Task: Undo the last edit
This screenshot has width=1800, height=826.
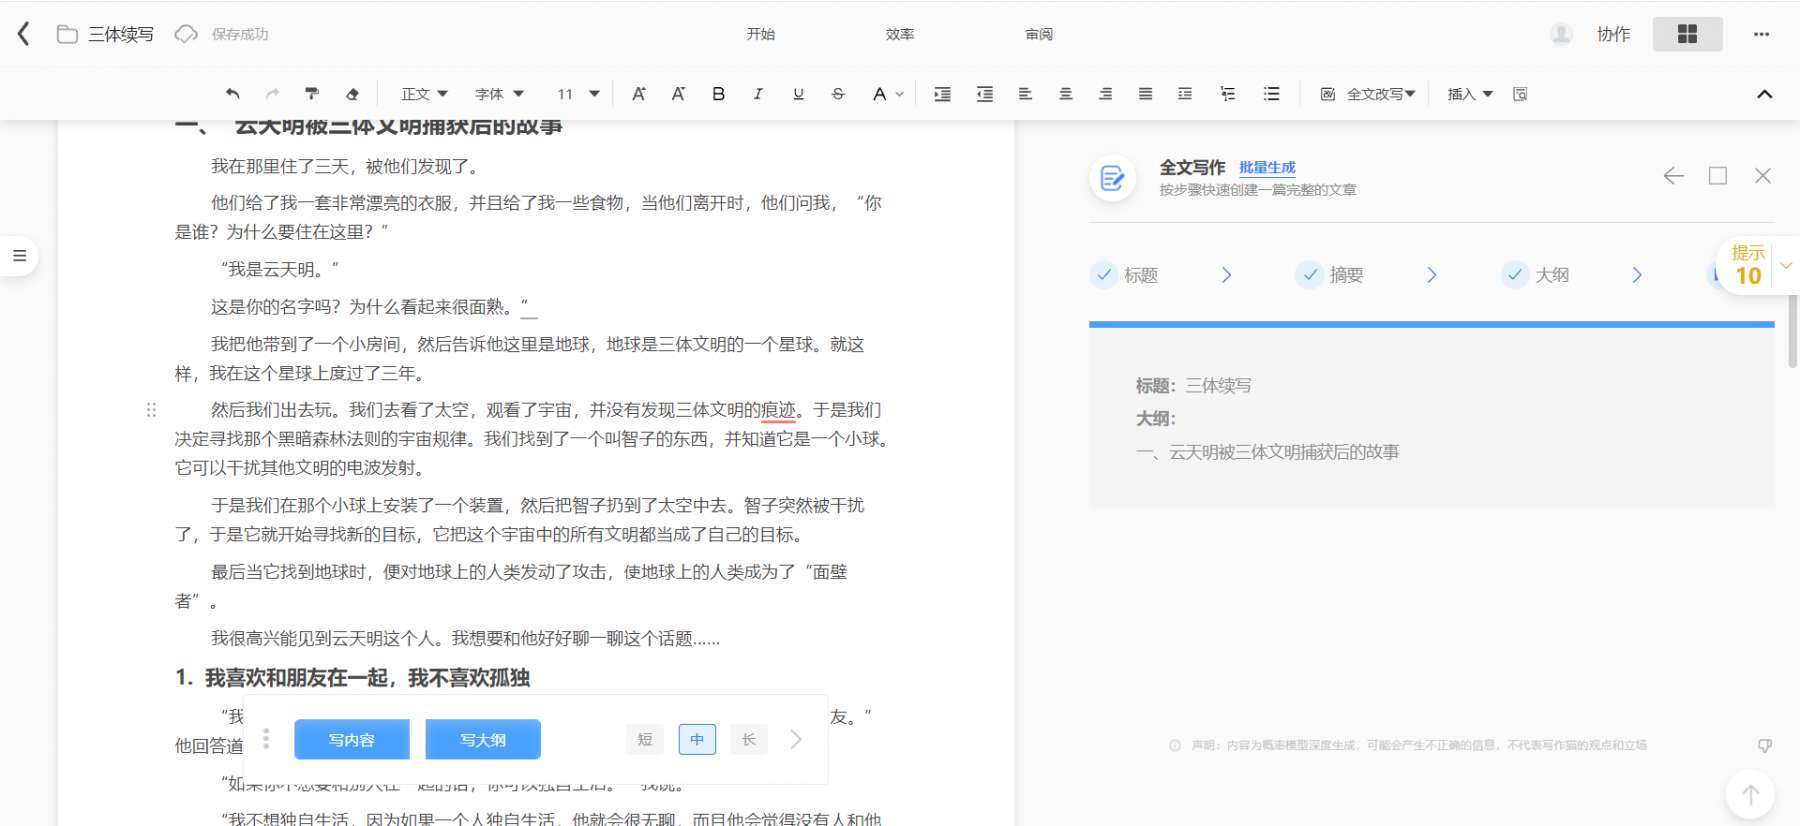Action: 233,94
